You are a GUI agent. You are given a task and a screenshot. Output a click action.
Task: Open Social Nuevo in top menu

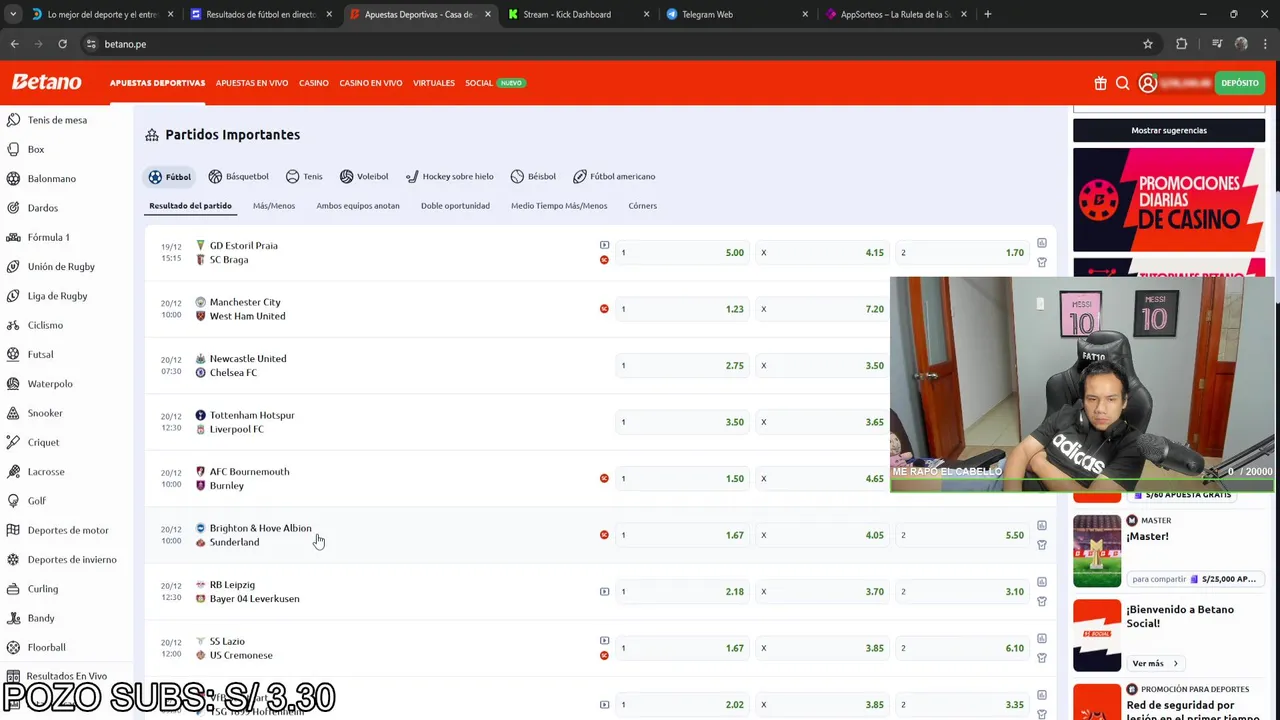(x=495, y=83)
